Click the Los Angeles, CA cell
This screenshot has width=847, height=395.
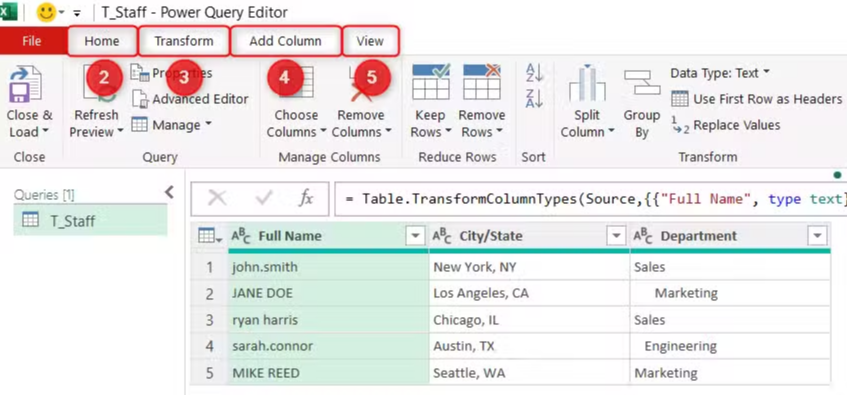click(x=529, y=293)
